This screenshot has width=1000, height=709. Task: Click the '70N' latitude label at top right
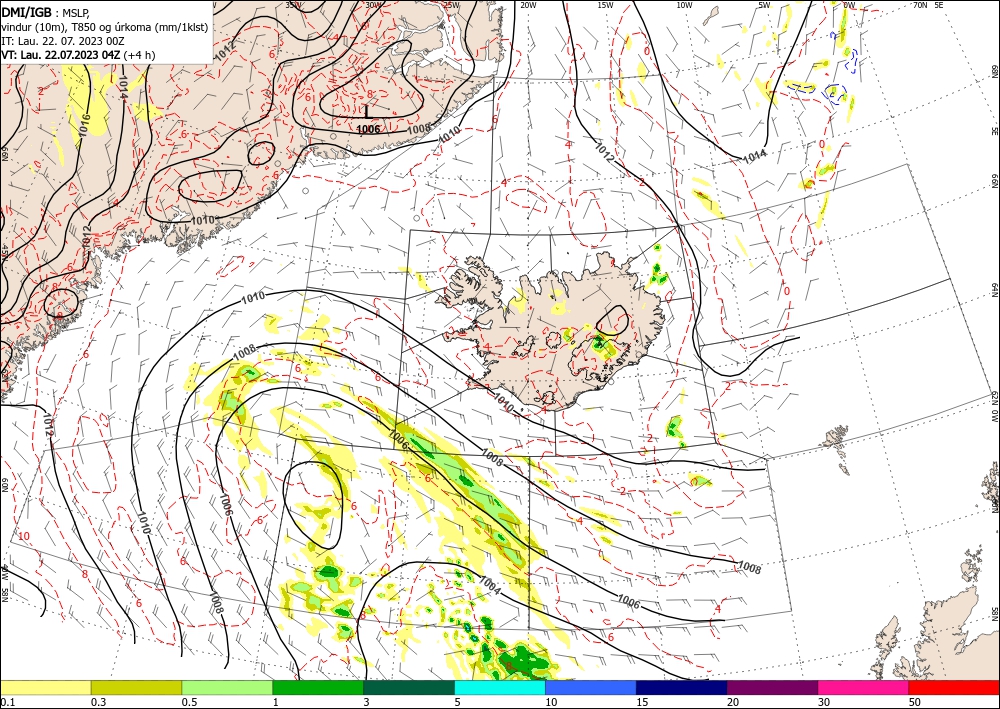pyautogui.click(x=920, y=4)
